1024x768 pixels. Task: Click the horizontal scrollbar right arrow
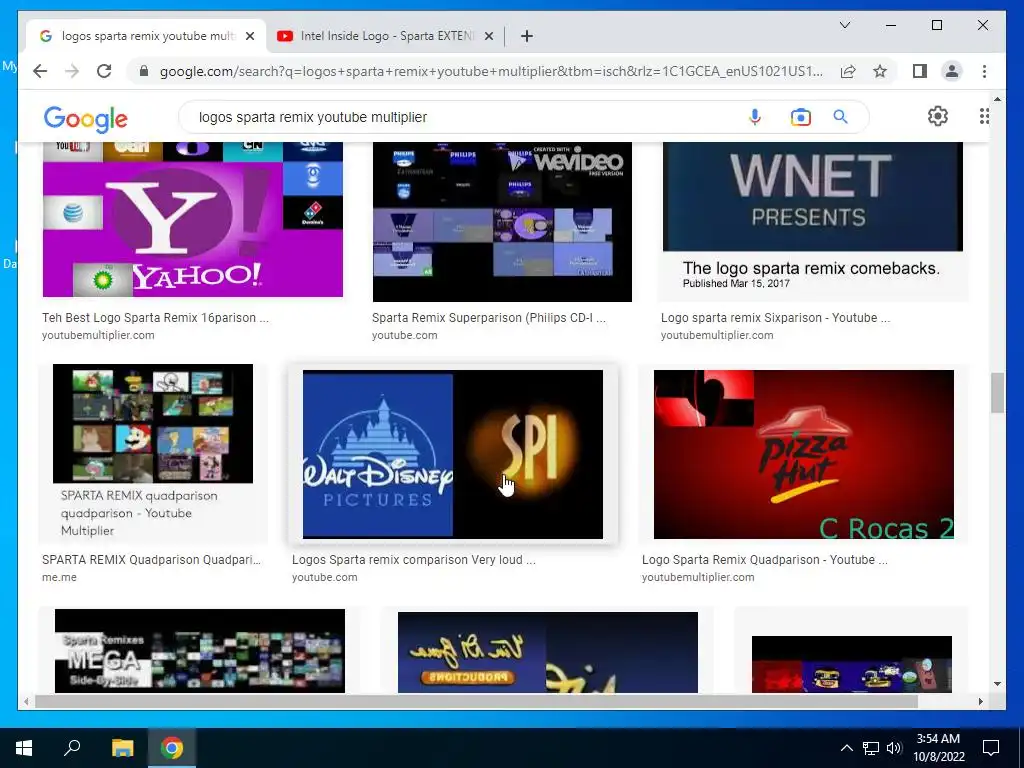980,702
